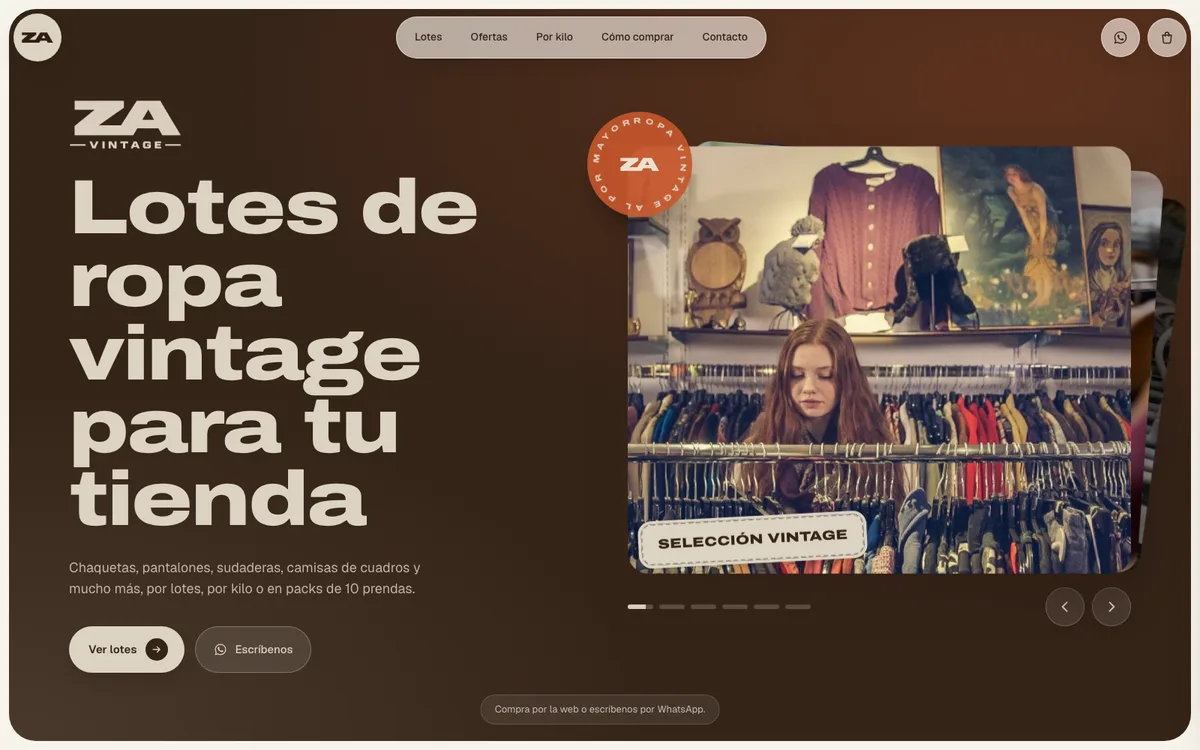Open the Contacto nav item
This screenshot has width=1200, height=750.
pyautogui.click(x=725, y=37)
